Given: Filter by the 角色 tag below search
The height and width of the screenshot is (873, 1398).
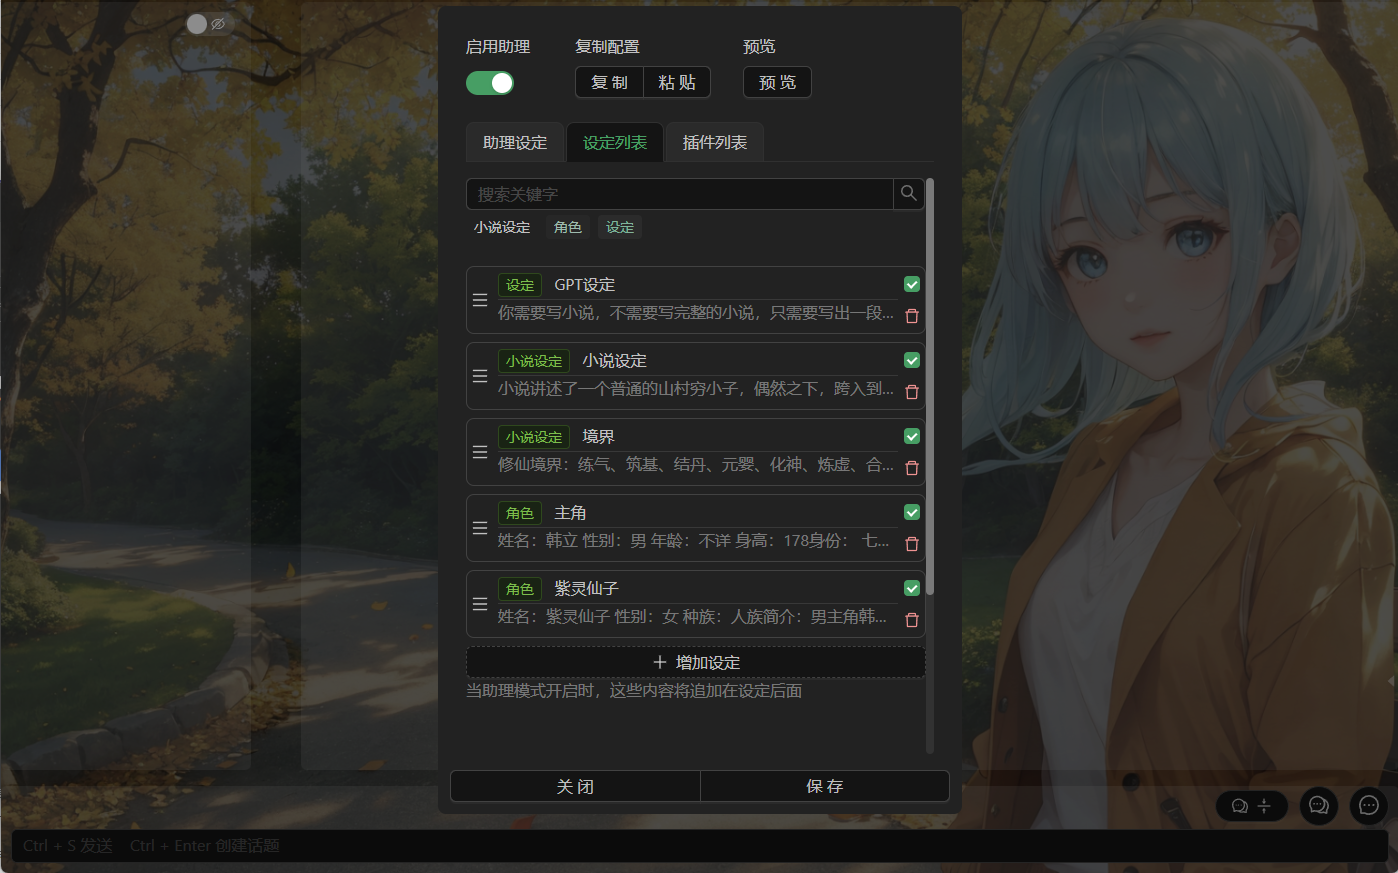Looking at the screenshot, I should (568, 227).
